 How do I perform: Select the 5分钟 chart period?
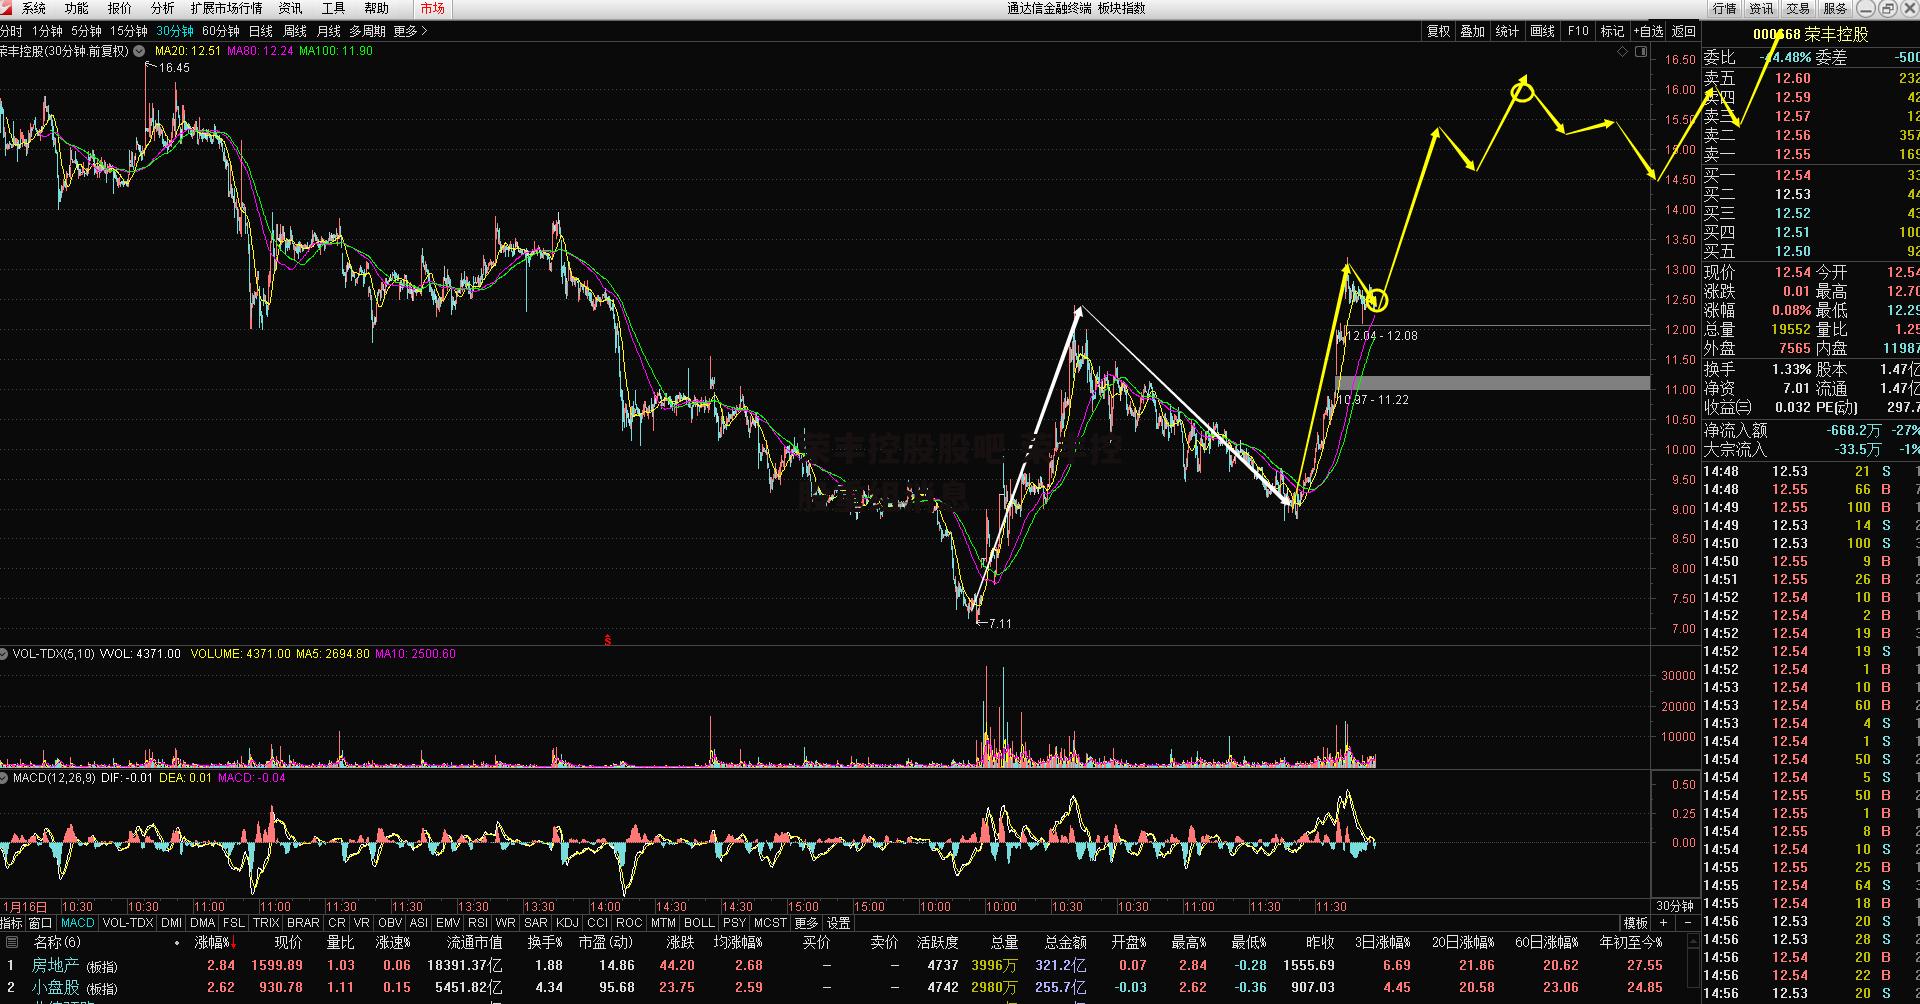[x=87, y=31]
